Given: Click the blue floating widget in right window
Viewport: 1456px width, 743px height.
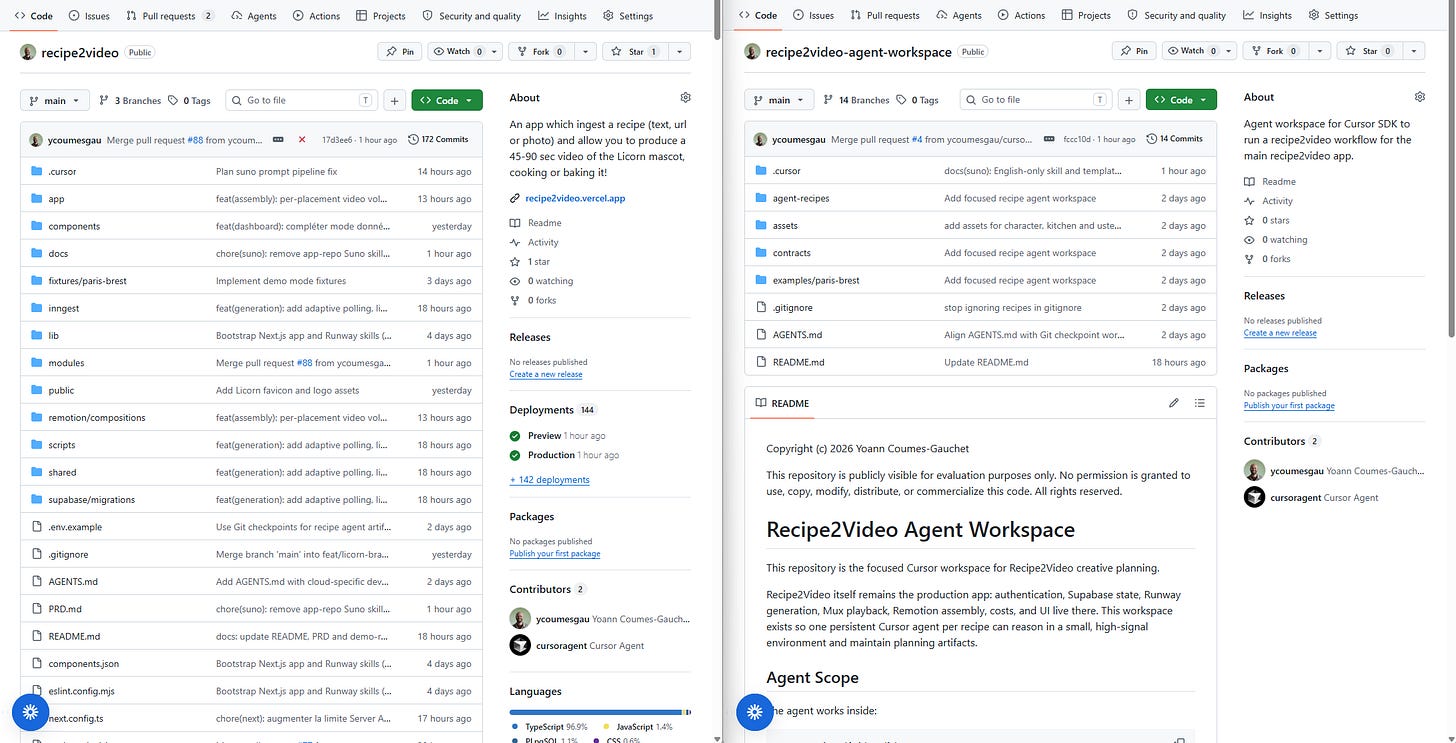Looking at the screenshot, I should (754, 712).
